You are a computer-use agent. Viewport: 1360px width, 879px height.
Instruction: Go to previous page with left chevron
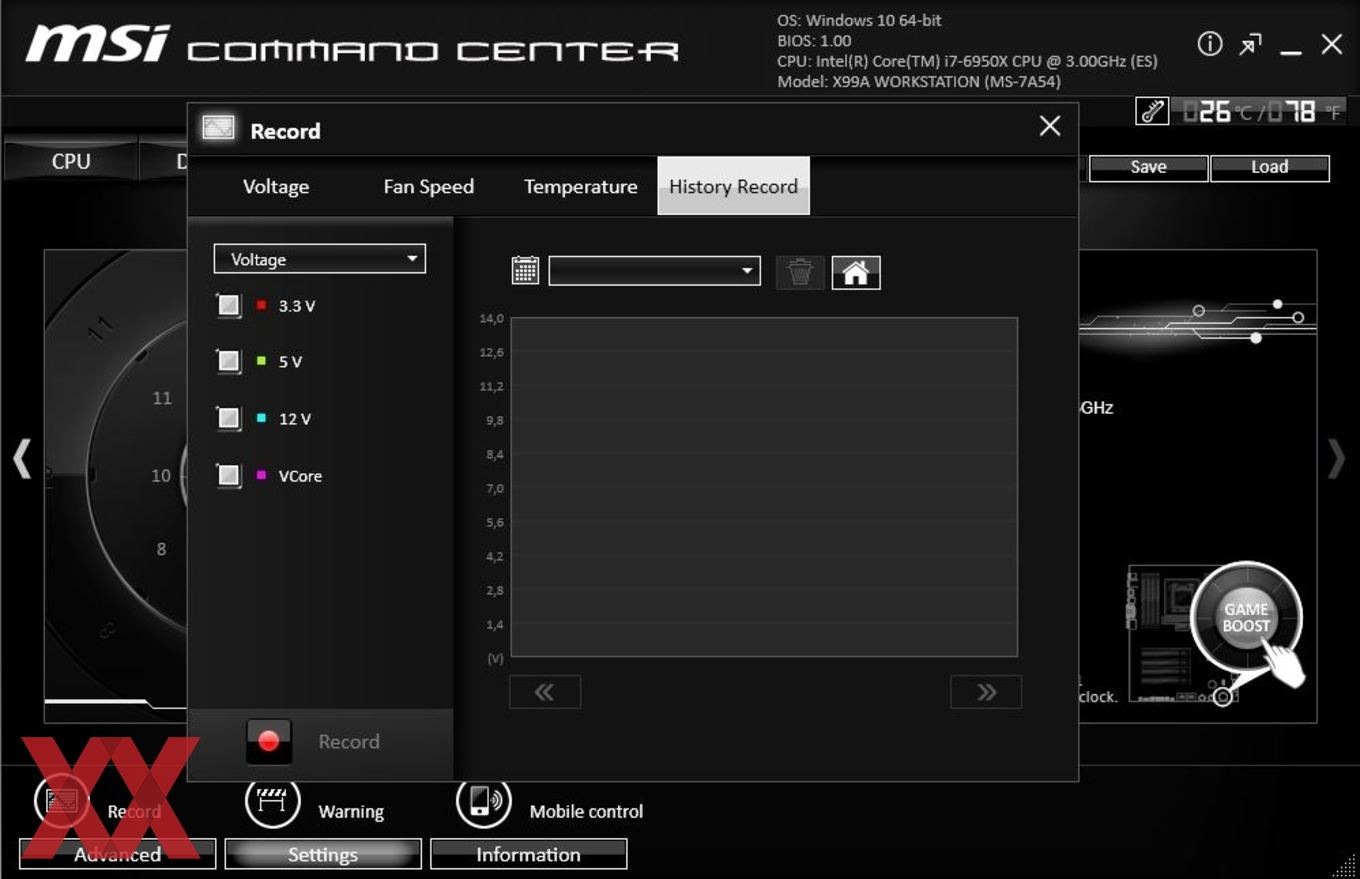545,692
